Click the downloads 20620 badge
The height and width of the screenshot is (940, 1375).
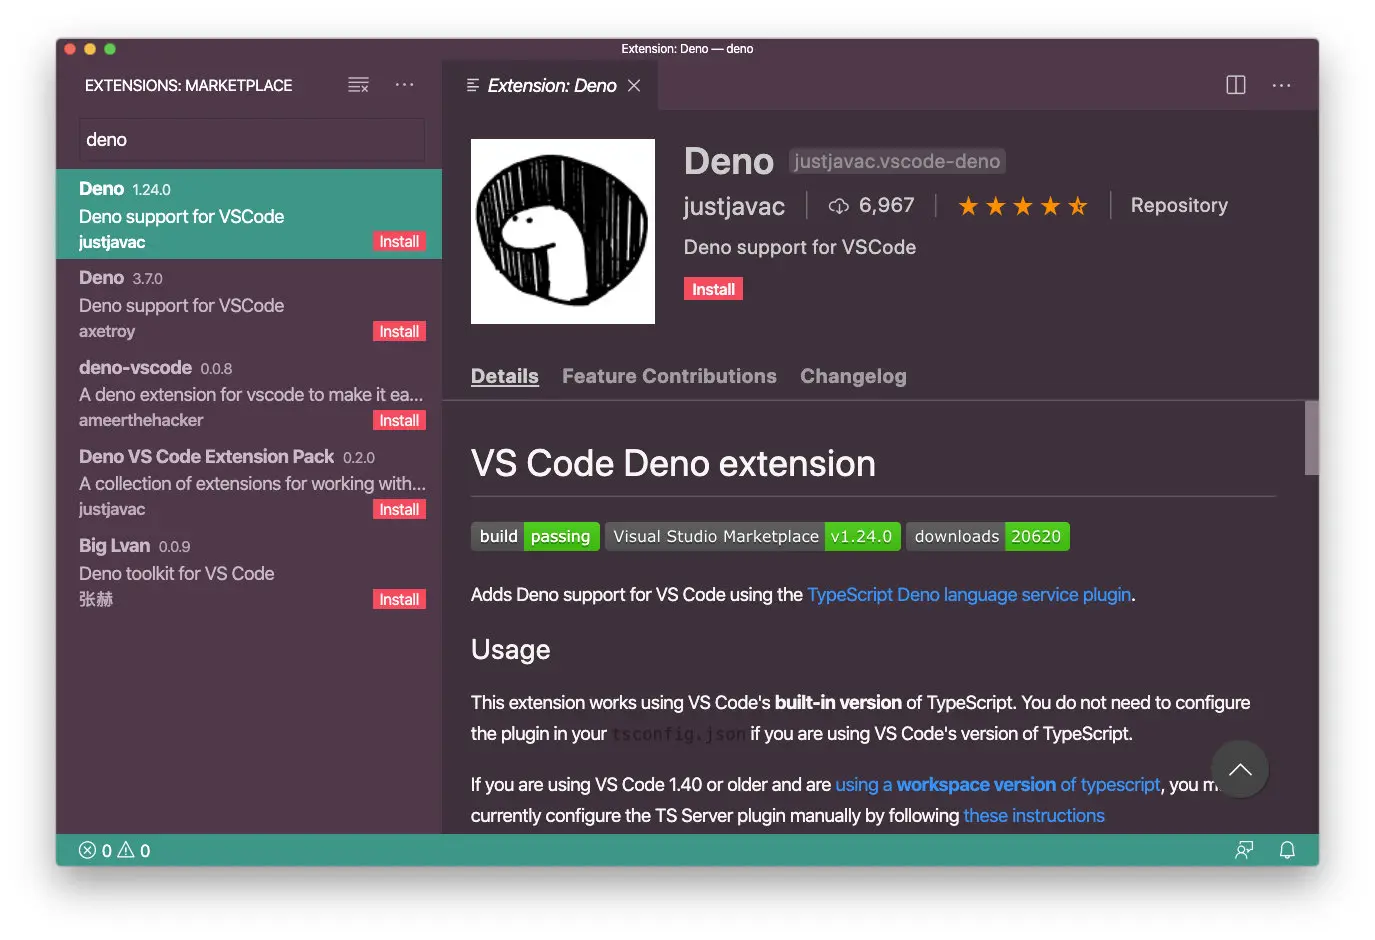988,536
